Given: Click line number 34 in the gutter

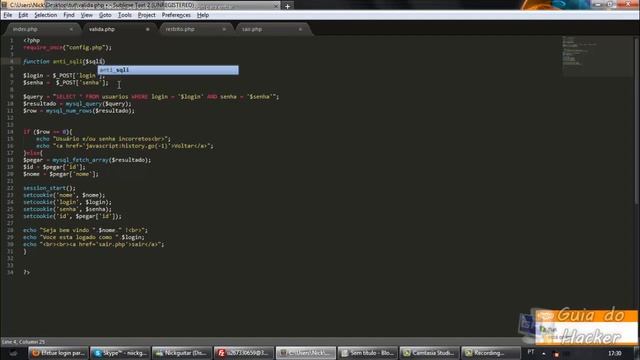Looking at the screenshot, I should tap(10, 272).
